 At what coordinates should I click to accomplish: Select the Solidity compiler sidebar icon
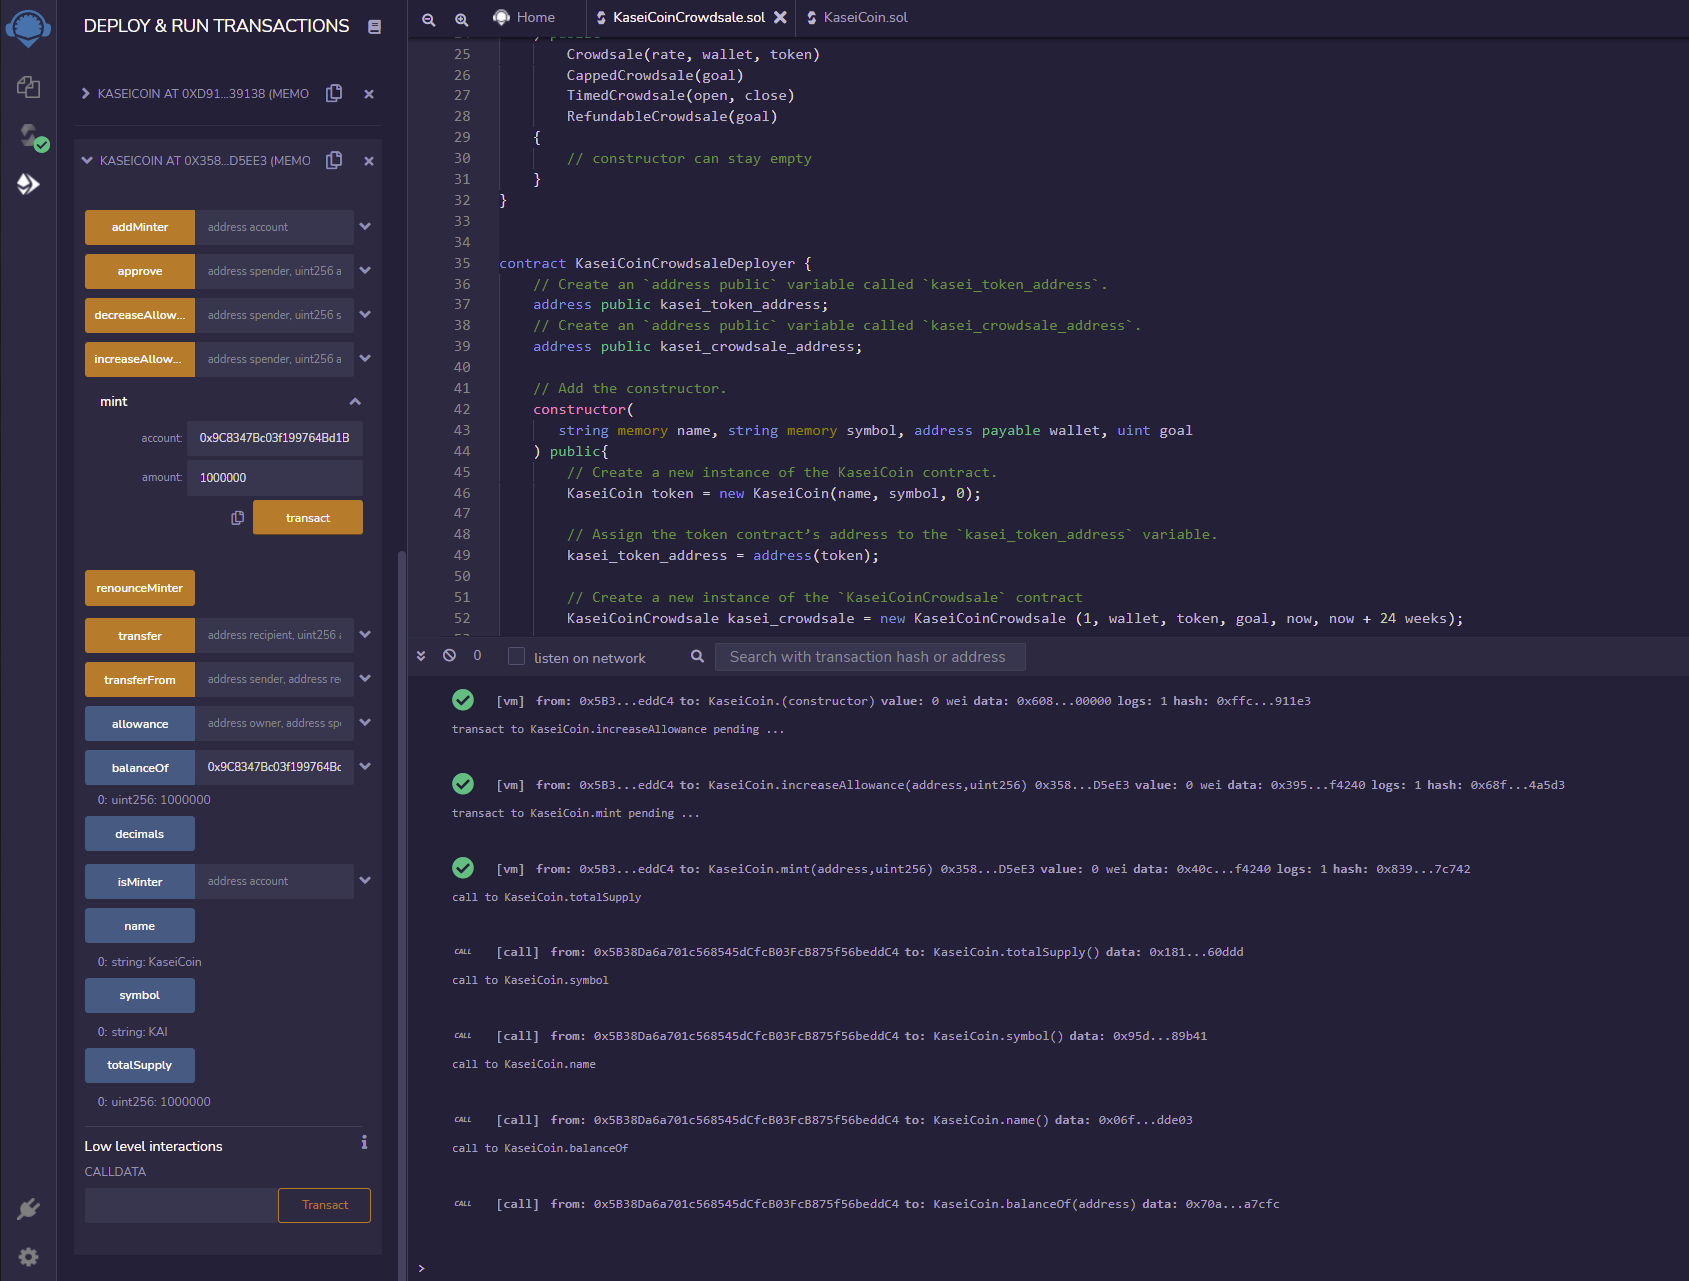tap(29, 137)
